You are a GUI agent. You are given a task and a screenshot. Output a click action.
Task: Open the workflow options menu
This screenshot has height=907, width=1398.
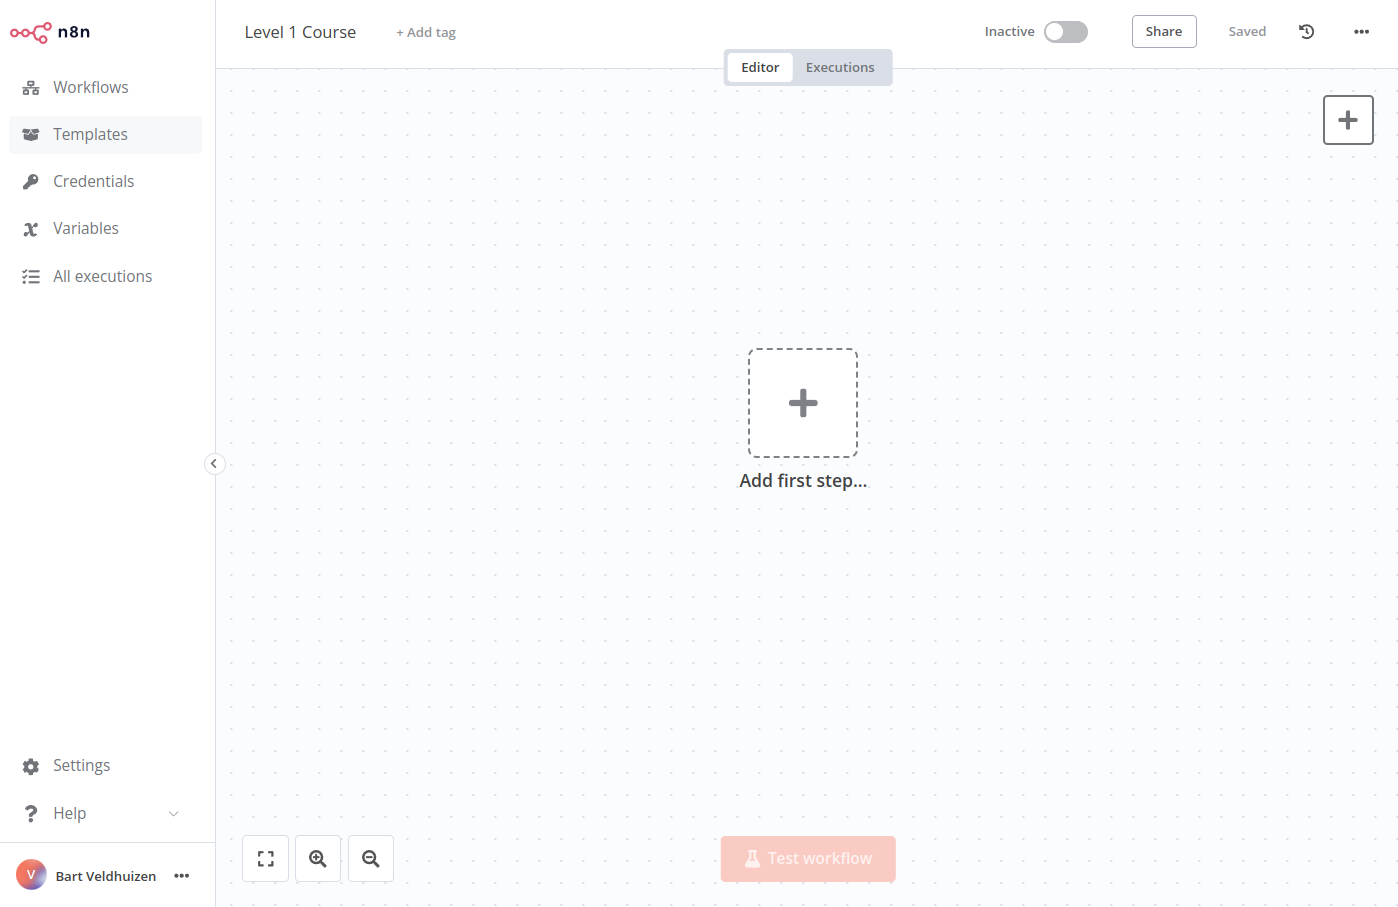click(1362, 31)
